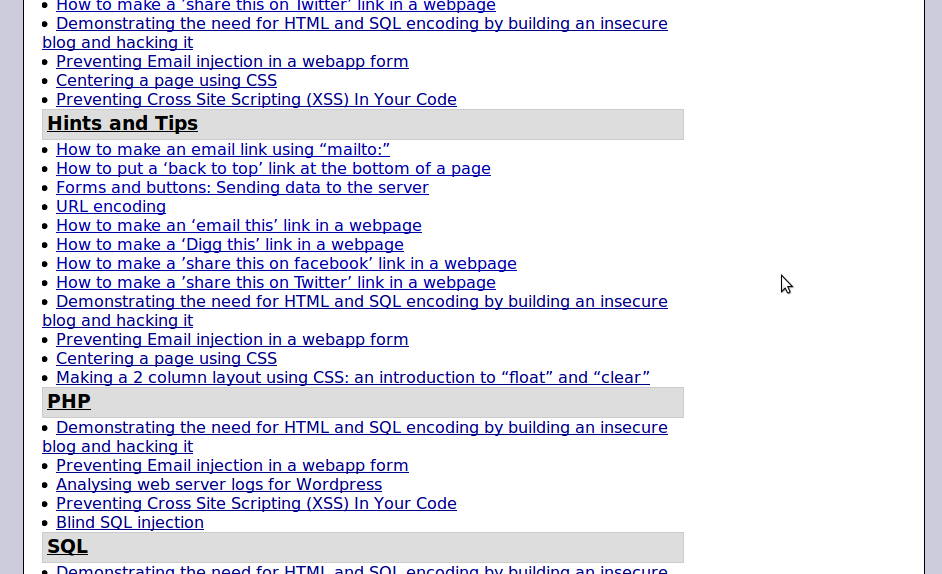Click 'Forms and buttons: Sending data to the server'

tap(243, 188)
